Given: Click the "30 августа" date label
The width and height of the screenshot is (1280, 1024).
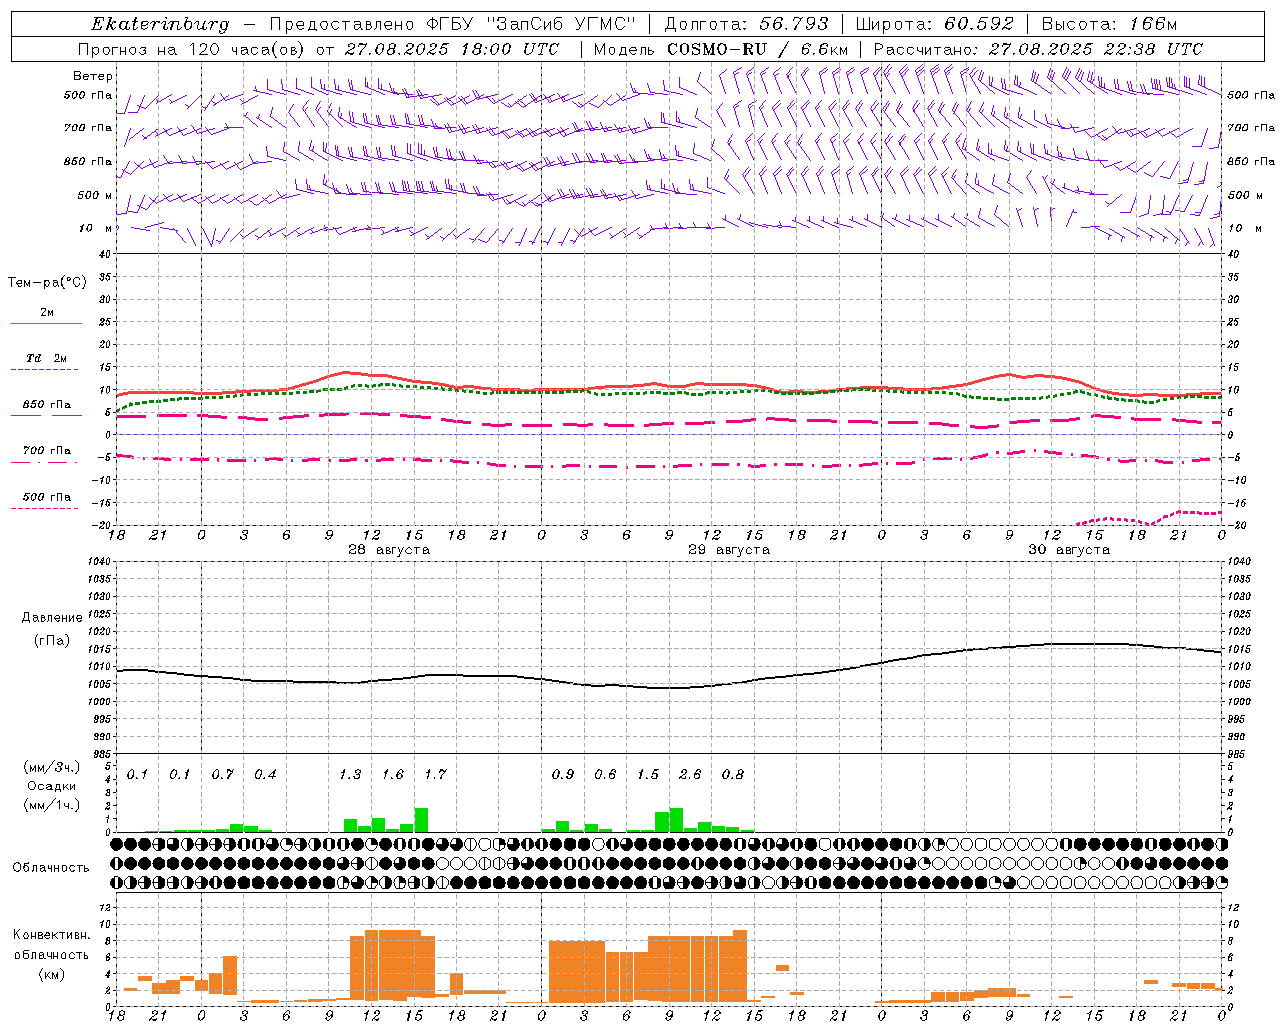Looking at the screenshot, I should (x=1069, y=550).
